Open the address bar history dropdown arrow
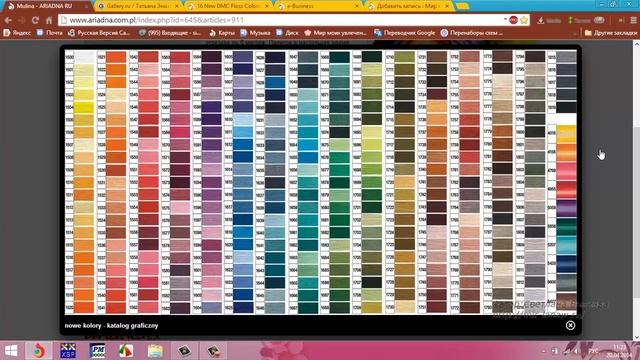The width and height of the screenshot is (640, 360). pos(505,20)
